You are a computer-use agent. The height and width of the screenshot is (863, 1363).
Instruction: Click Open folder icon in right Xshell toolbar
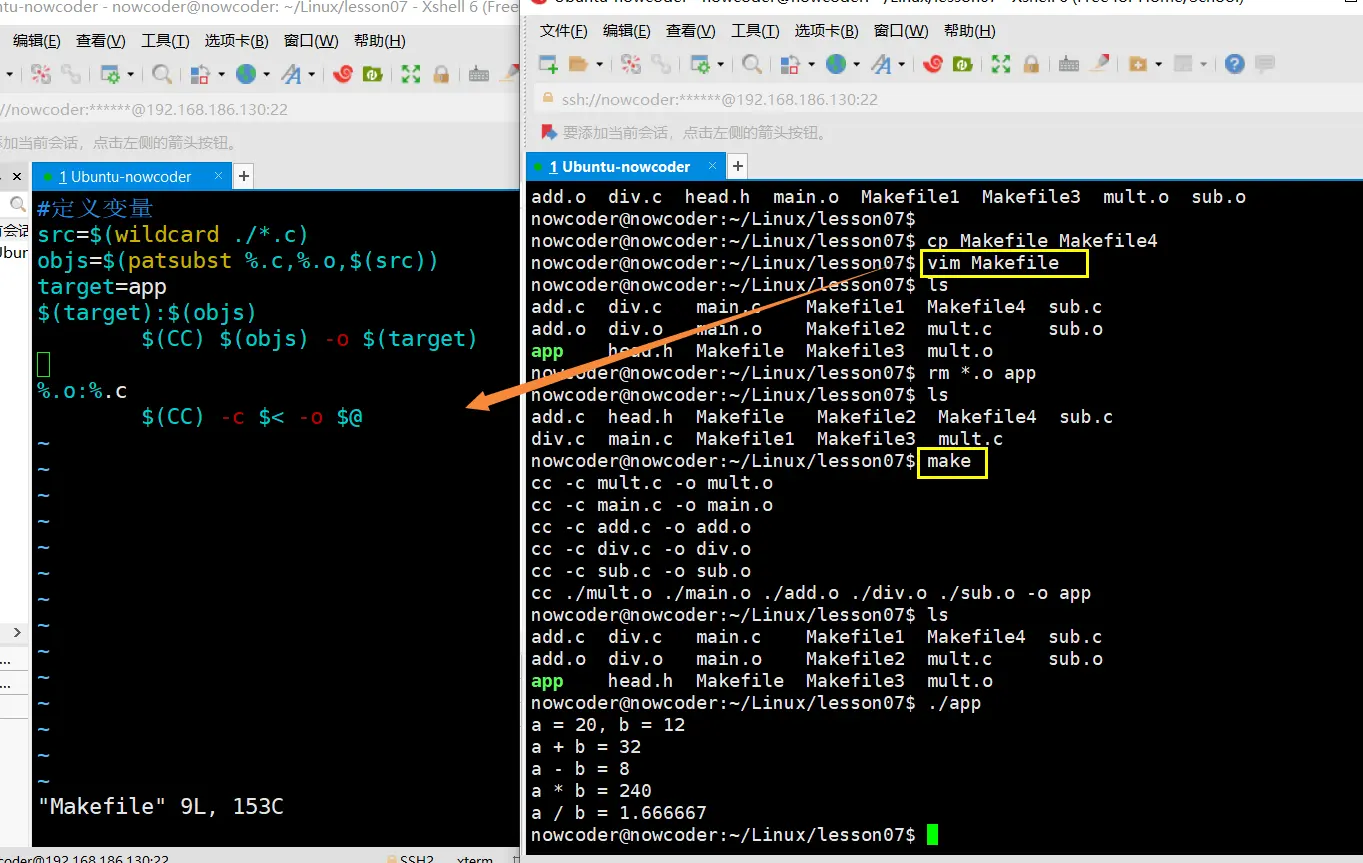point(578,64)
